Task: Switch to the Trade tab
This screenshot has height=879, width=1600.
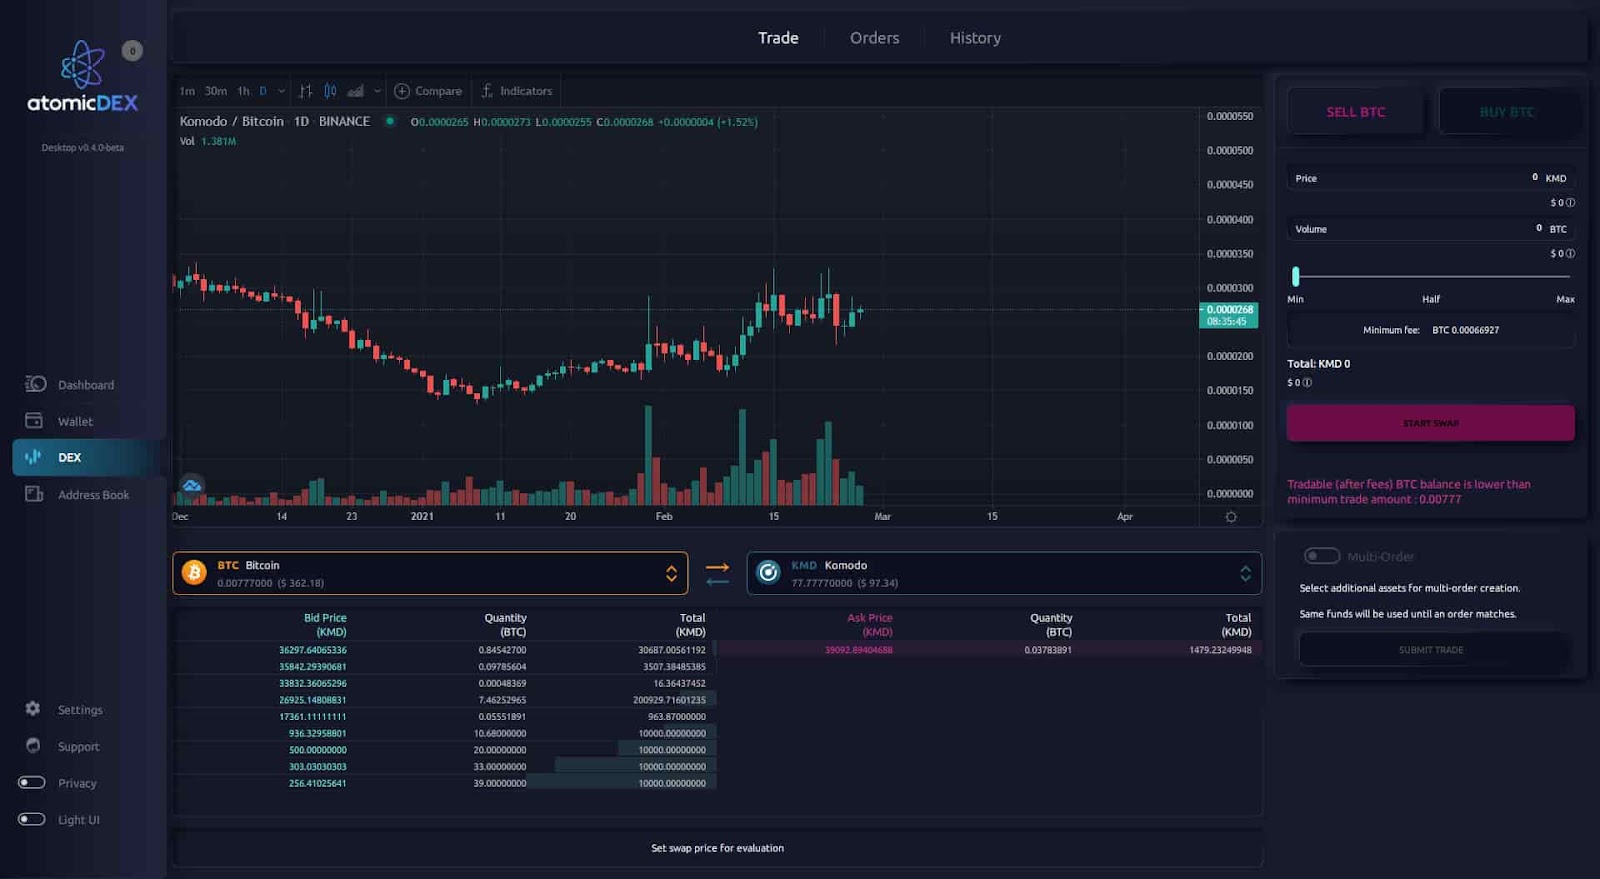Action: point(778,38)
